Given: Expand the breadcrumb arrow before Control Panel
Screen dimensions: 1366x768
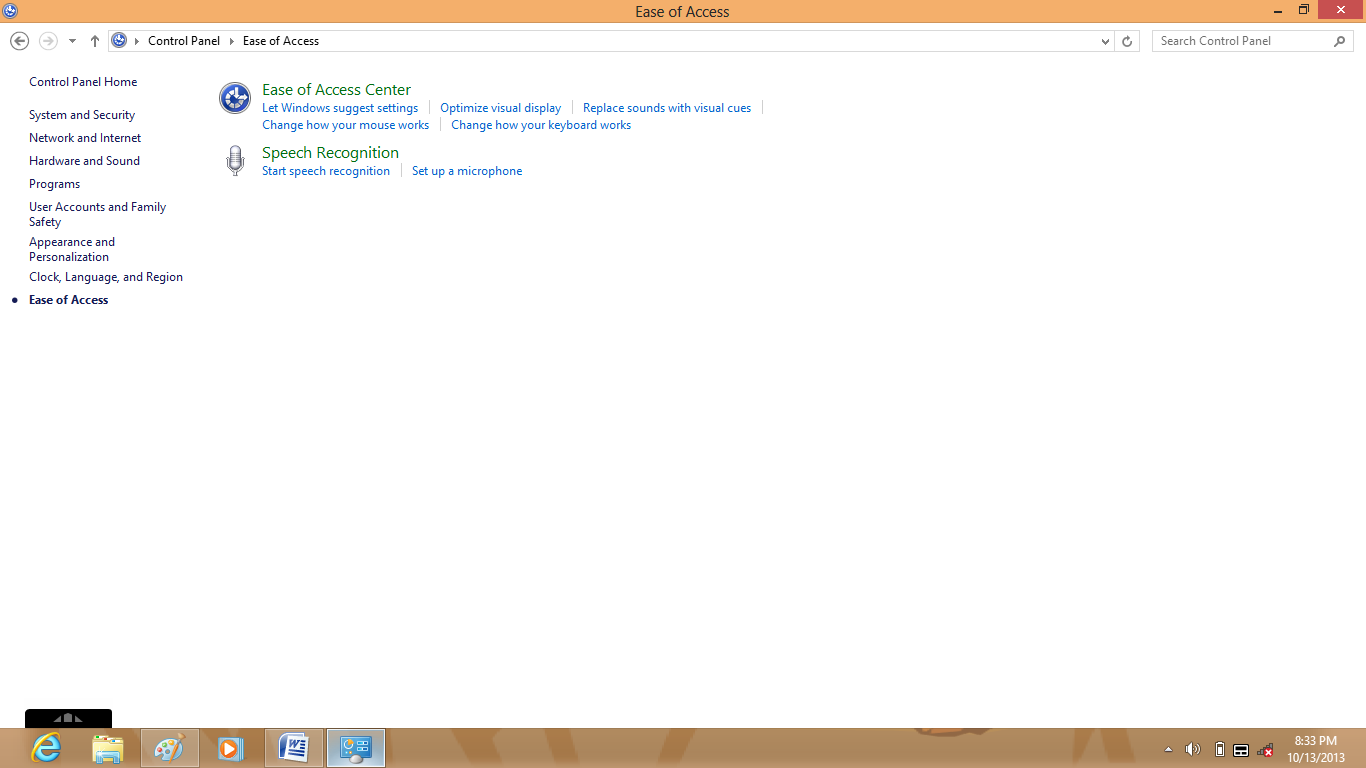Looking at the screenshot, I should tap(137, 41).
